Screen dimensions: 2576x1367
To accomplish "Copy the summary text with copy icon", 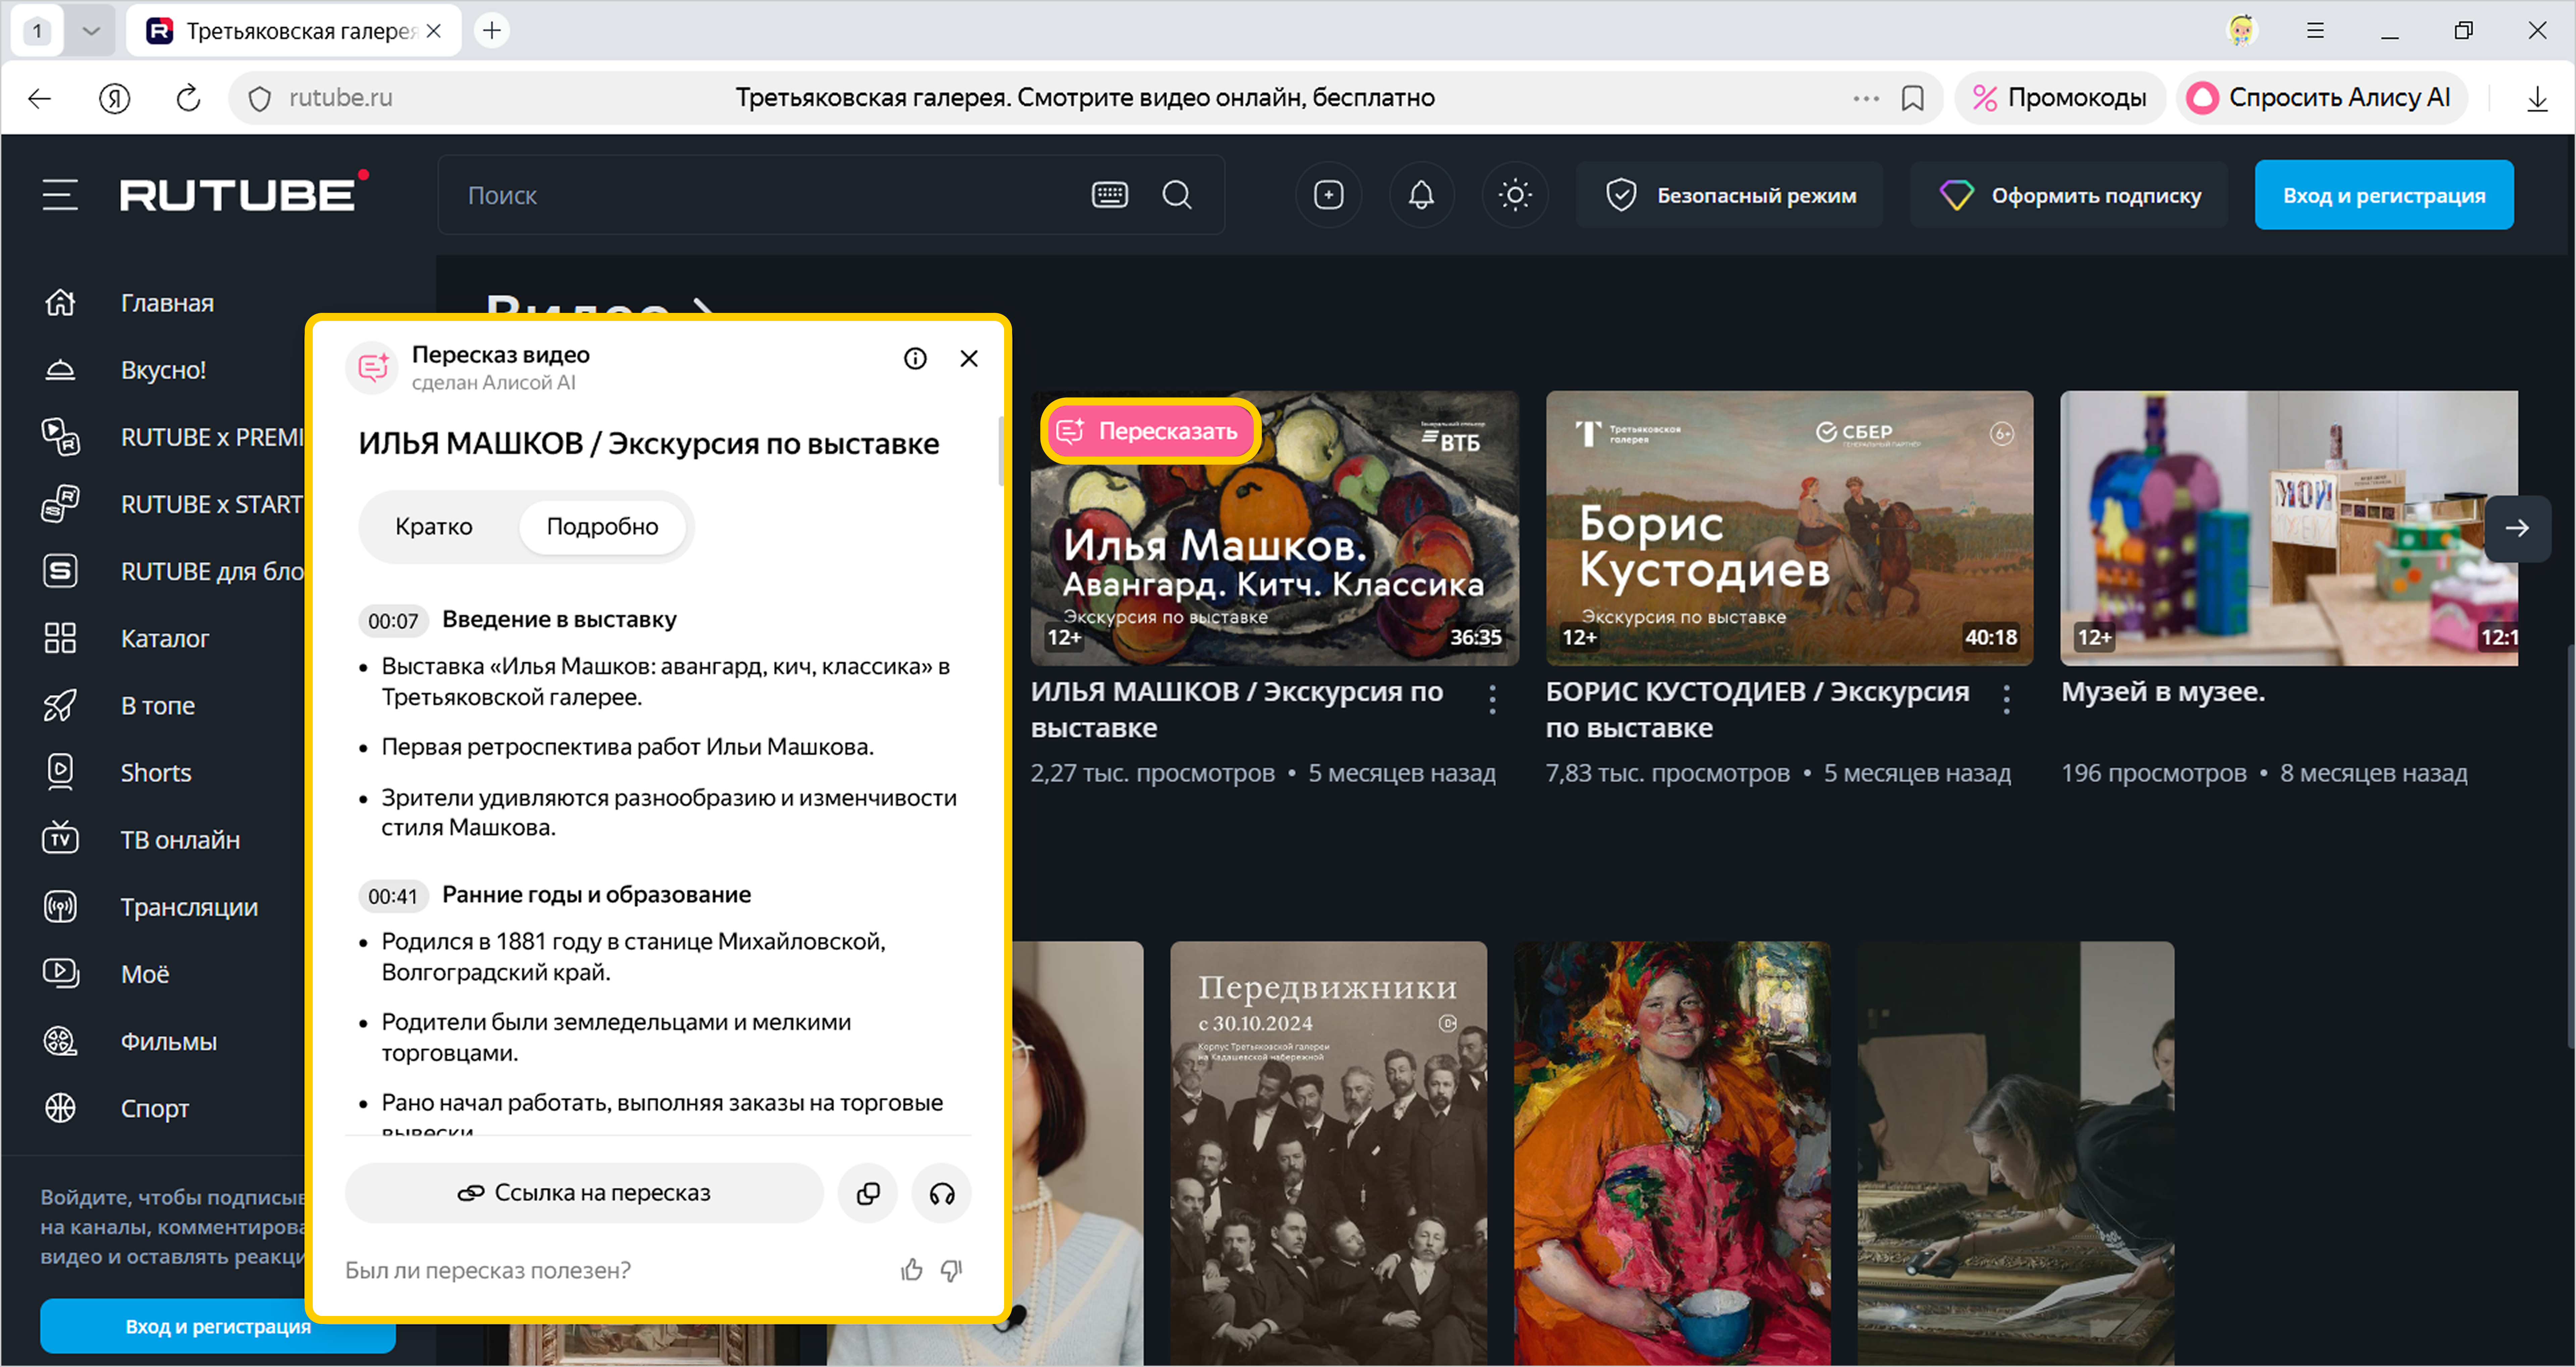I will (868, 1193).
